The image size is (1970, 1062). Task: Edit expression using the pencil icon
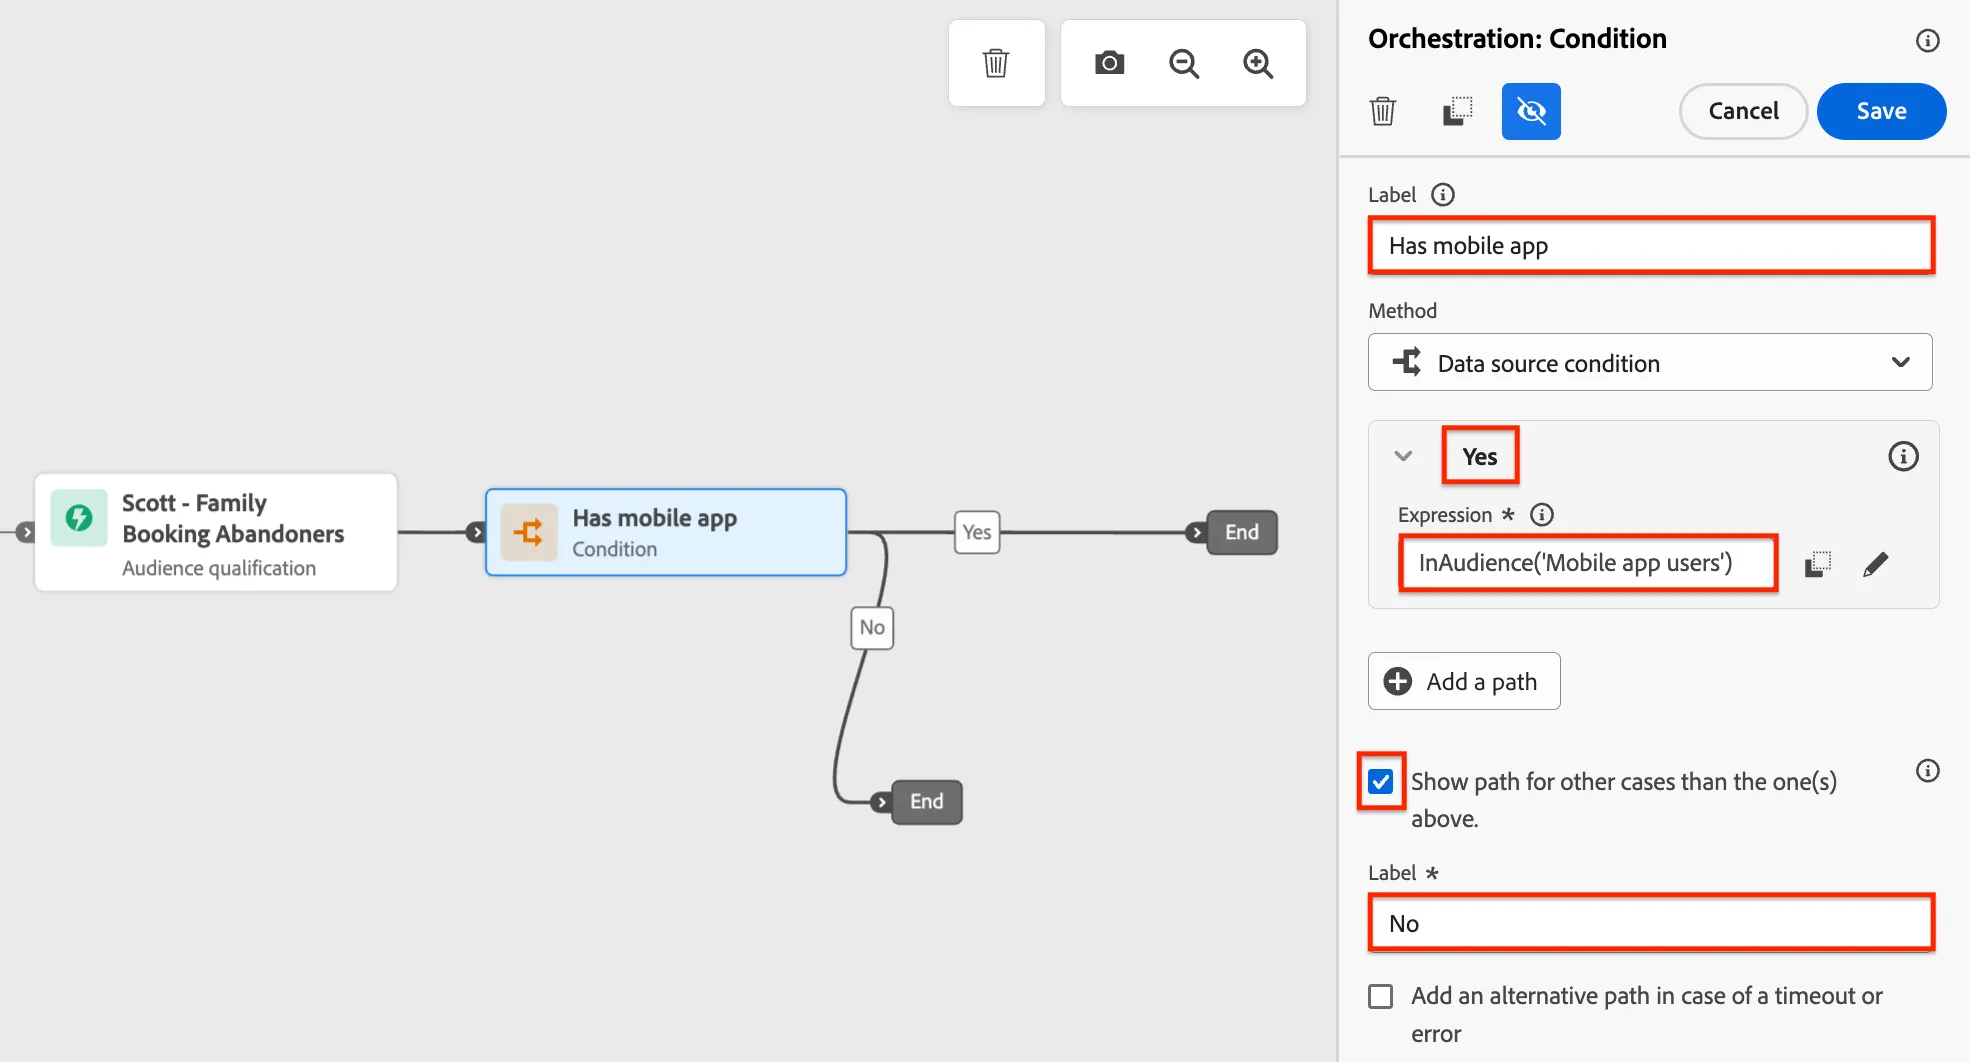pos(1876,564)
